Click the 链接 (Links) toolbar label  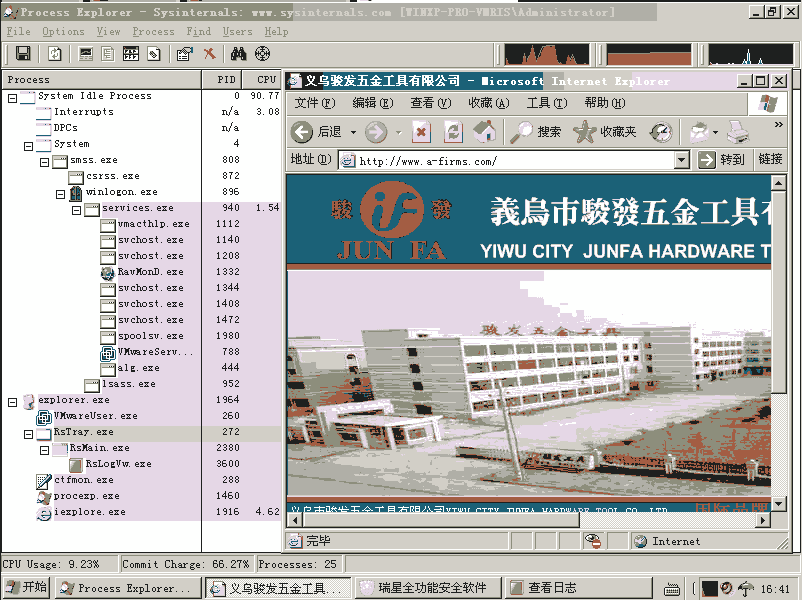coord(770,159)
